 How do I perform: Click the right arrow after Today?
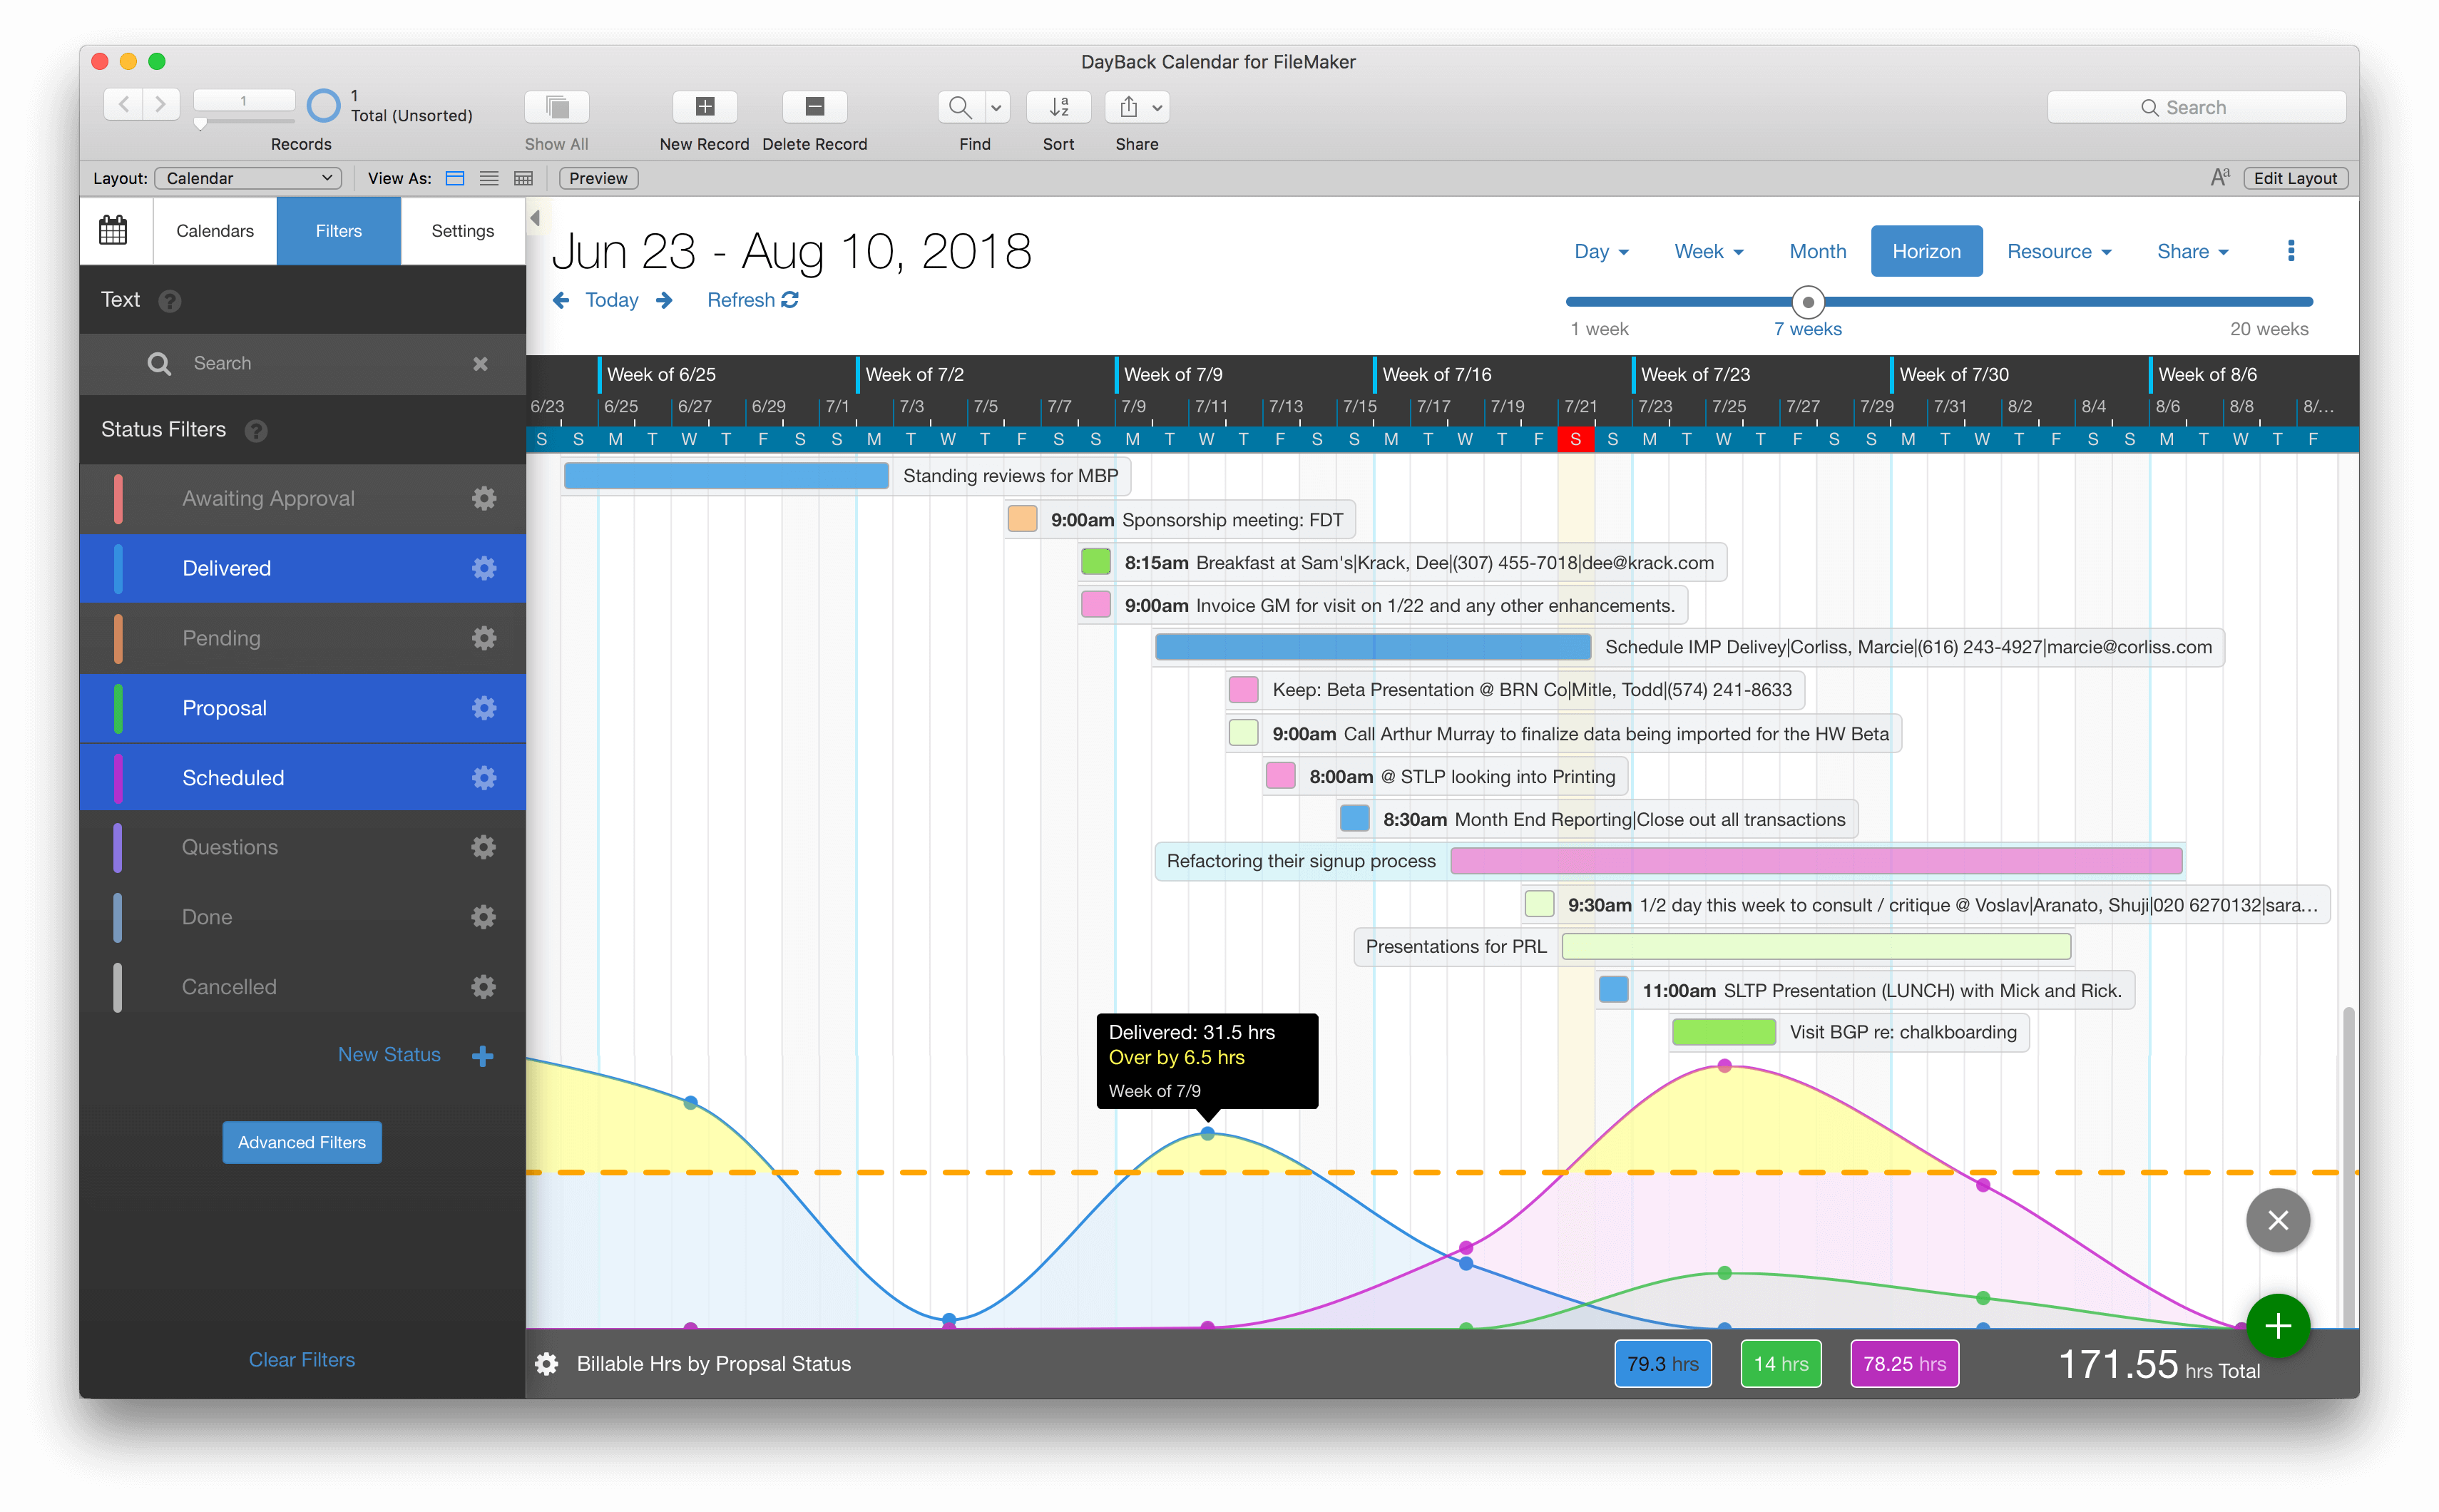coord(664,300)
